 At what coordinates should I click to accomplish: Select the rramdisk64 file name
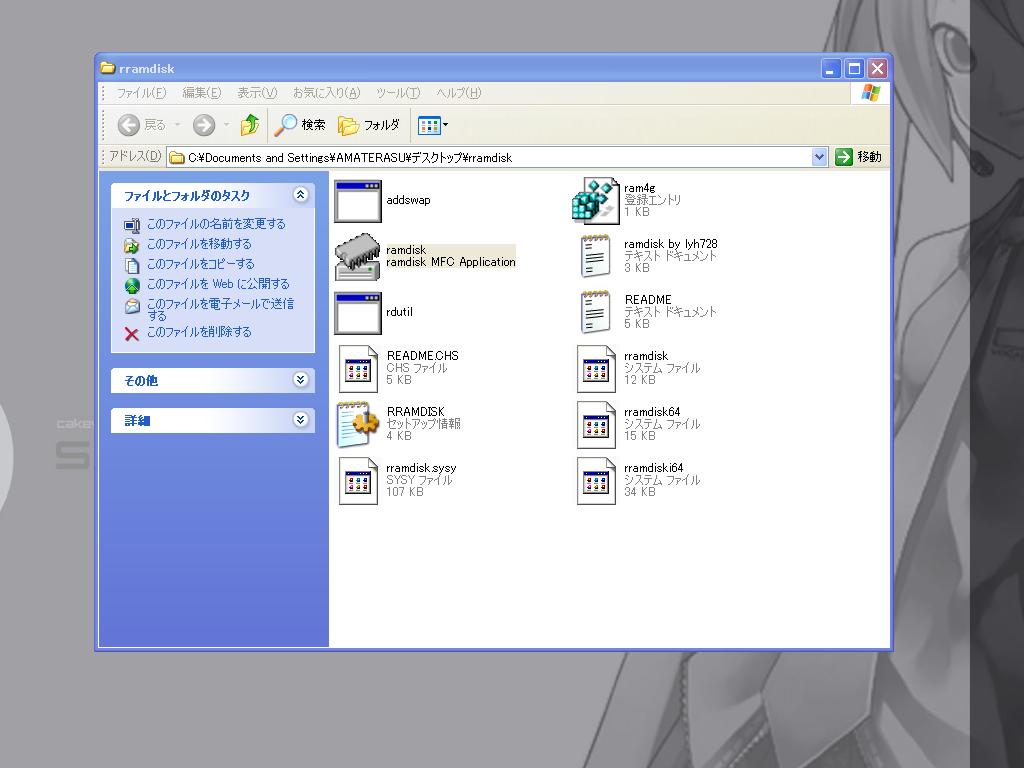652,411
